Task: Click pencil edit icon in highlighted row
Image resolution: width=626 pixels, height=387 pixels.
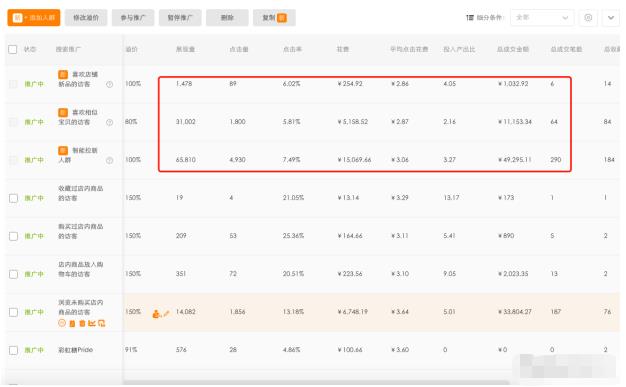Action: tap(166, 314)
